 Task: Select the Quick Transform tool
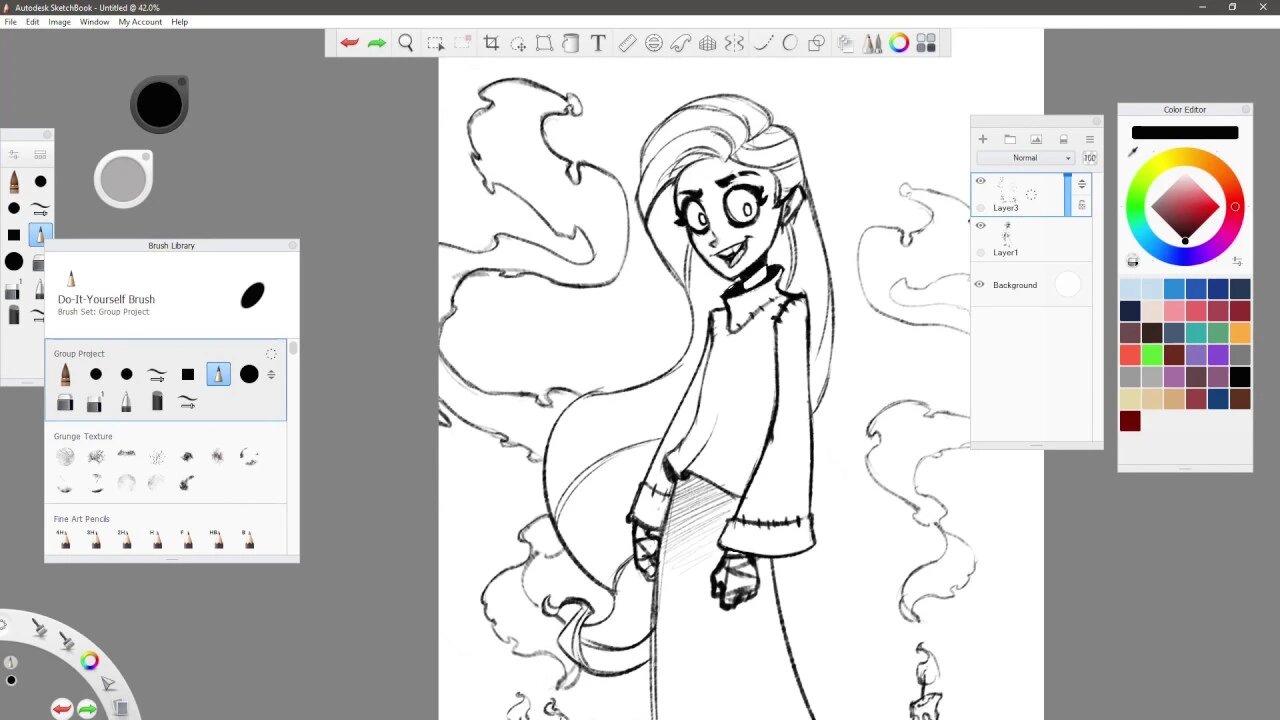click(x=518, y=43)
